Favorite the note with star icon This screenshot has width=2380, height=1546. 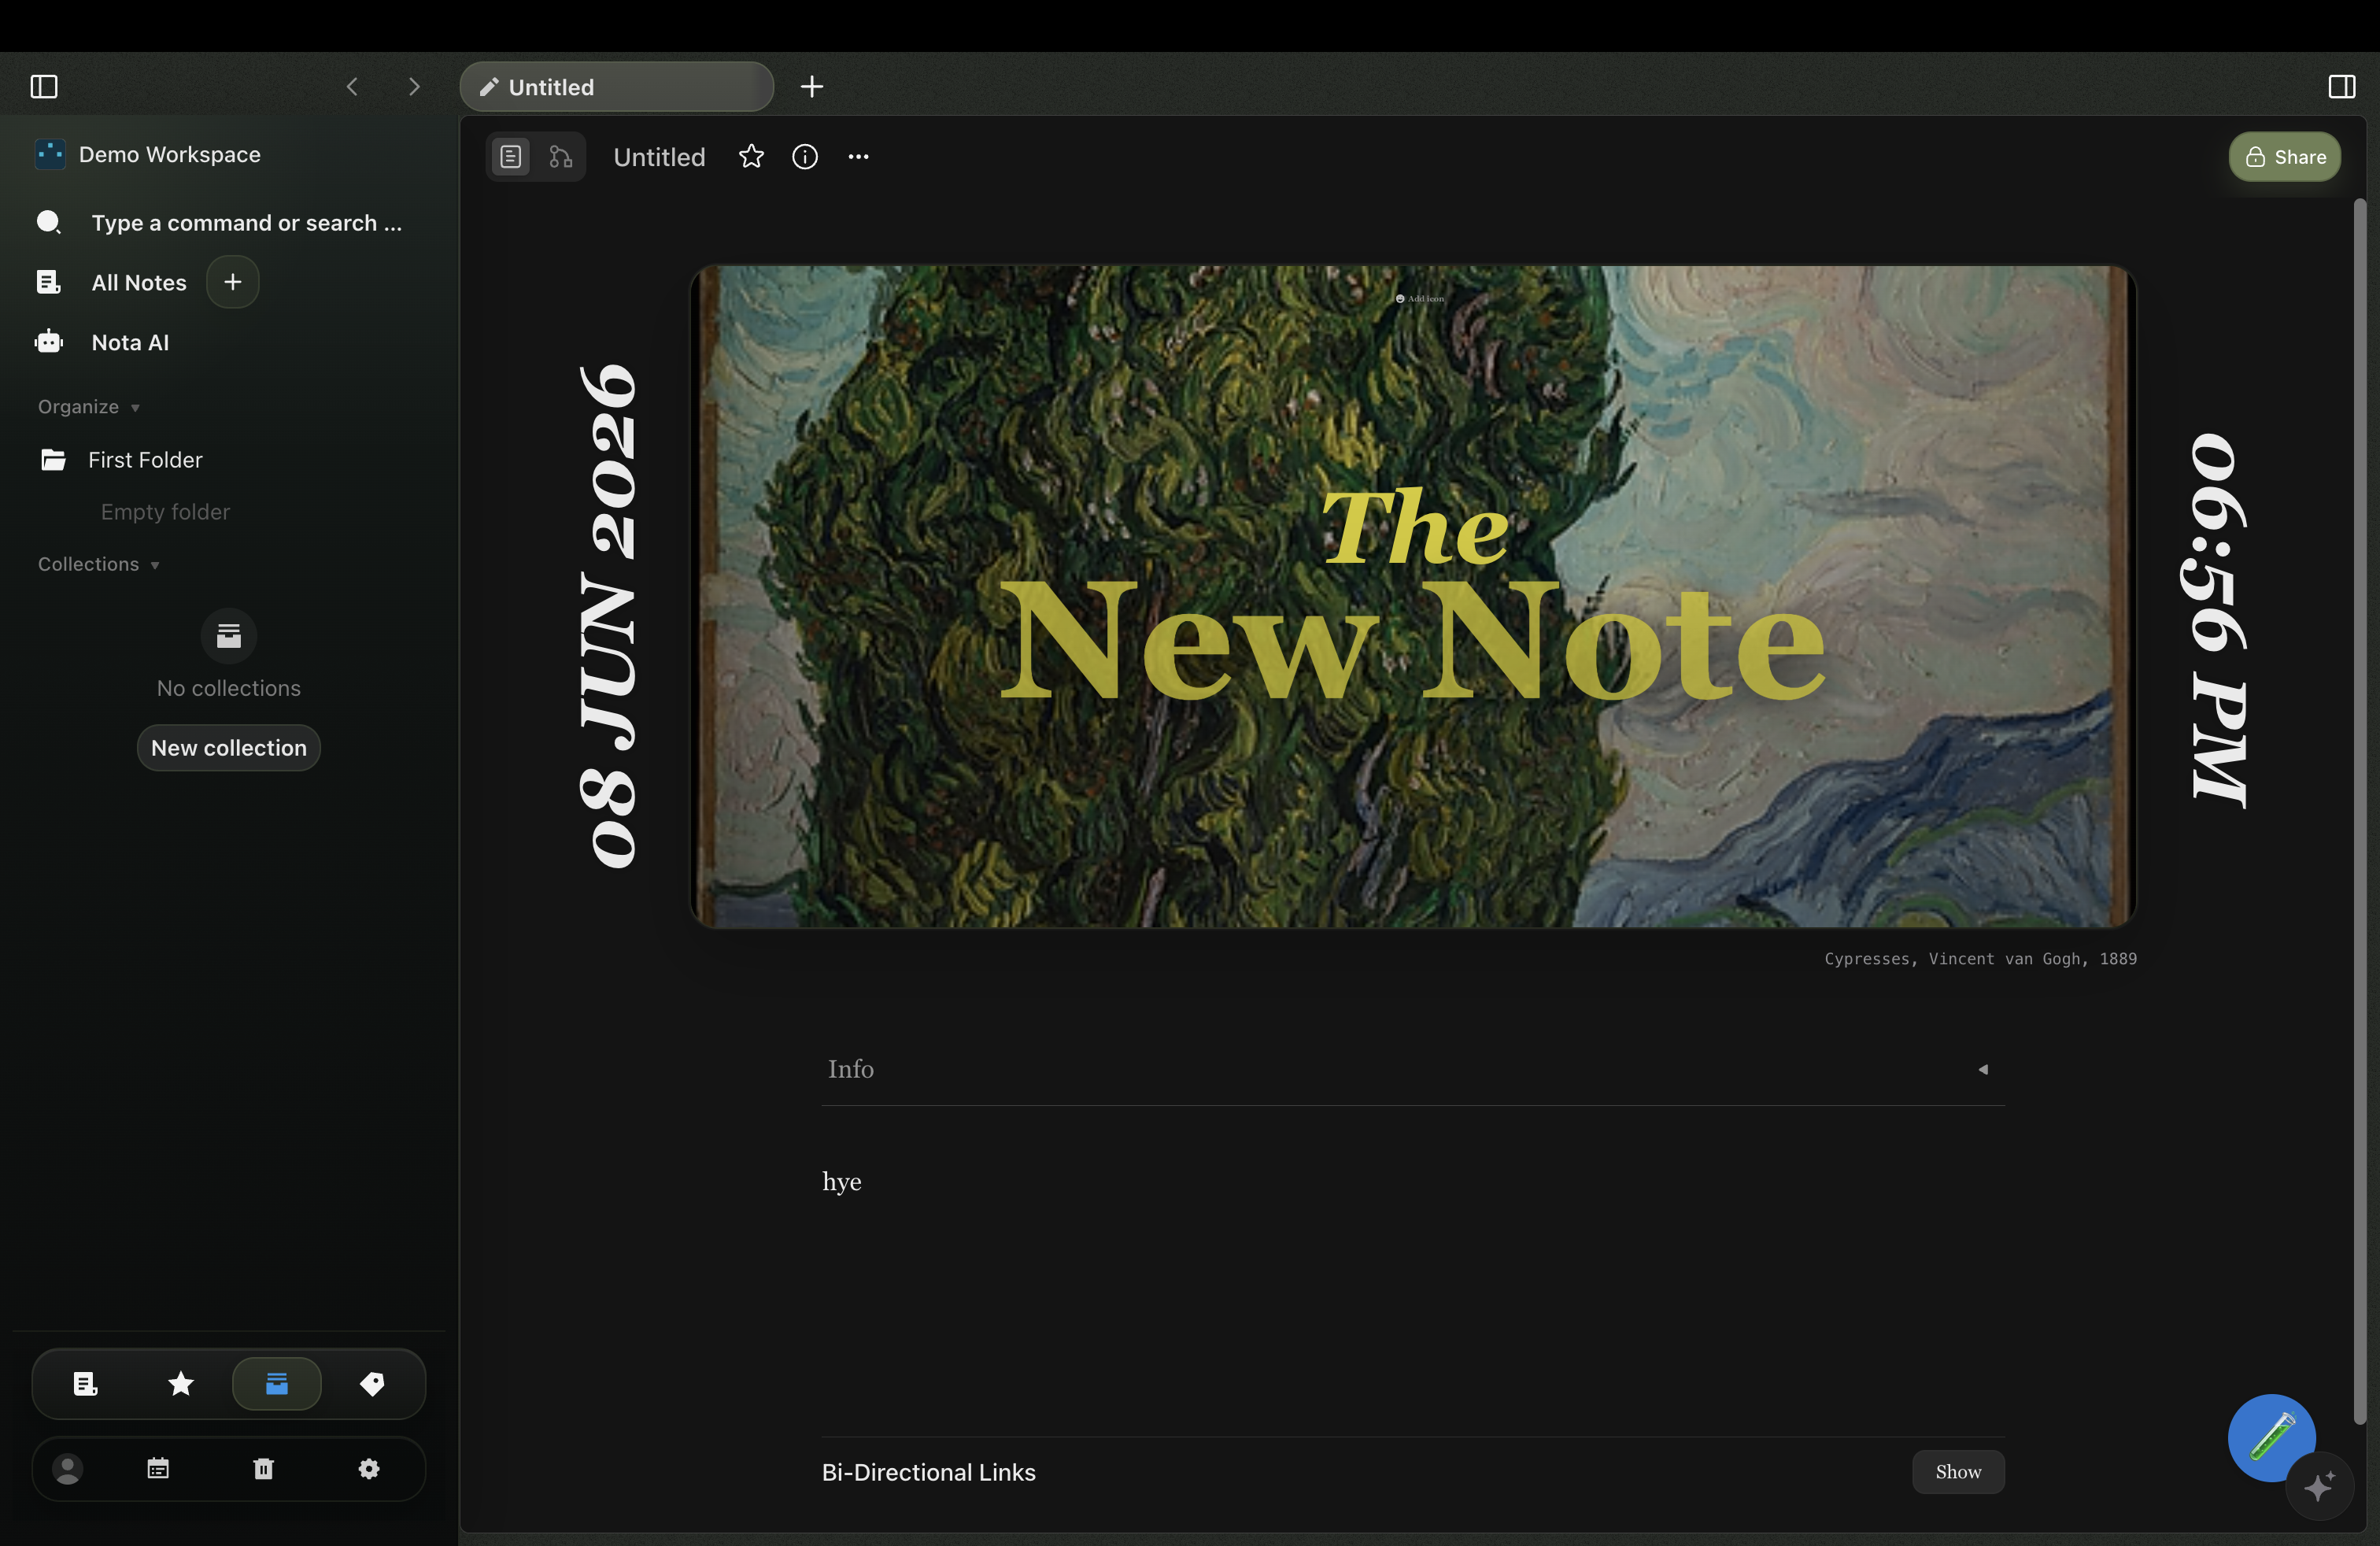click(751, 157)
